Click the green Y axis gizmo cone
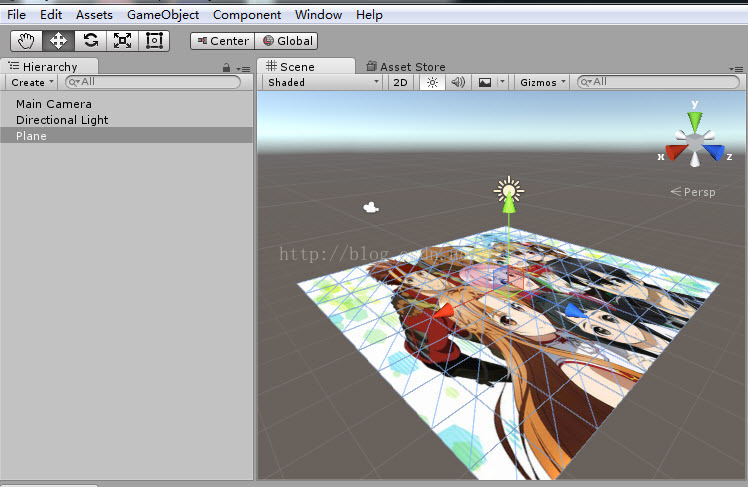 coord(695,121)
